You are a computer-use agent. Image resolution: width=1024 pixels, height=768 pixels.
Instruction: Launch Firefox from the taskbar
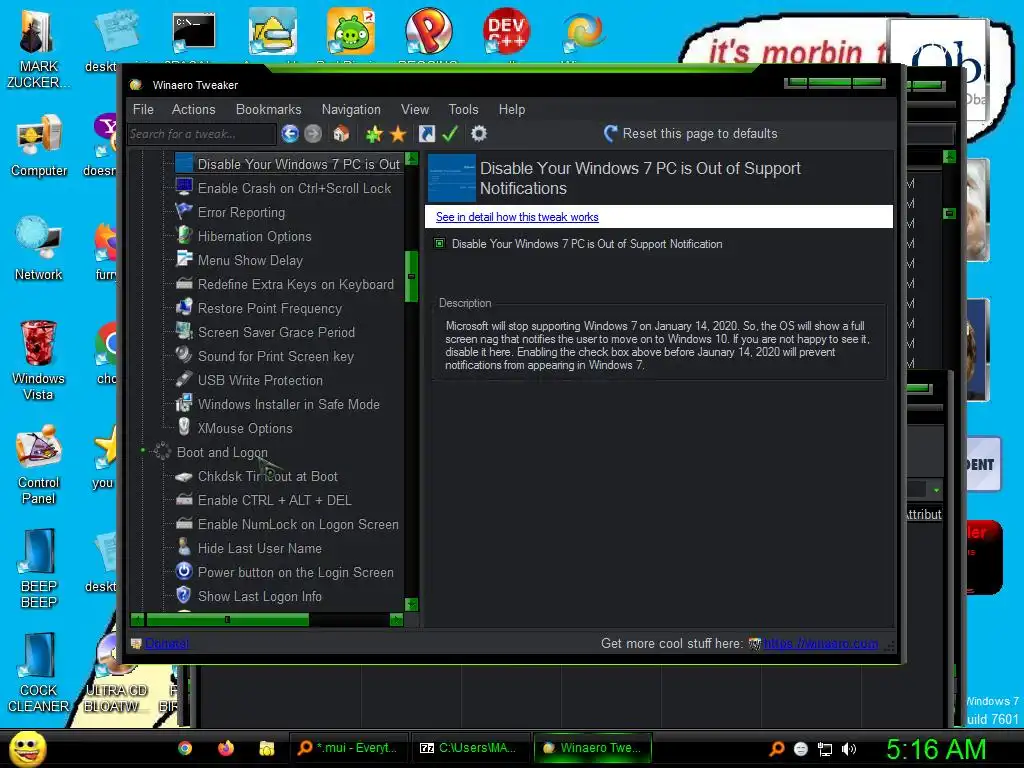pyautogui.click(x=226, y=748)
